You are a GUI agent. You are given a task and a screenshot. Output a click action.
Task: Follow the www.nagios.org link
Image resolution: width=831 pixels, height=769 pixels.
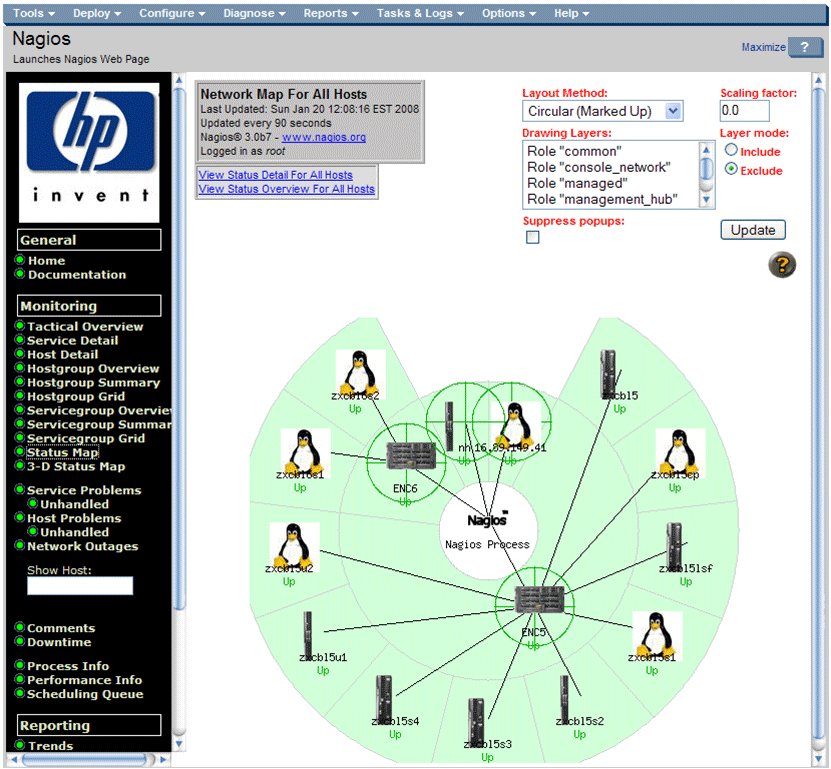tap(324, 137)
